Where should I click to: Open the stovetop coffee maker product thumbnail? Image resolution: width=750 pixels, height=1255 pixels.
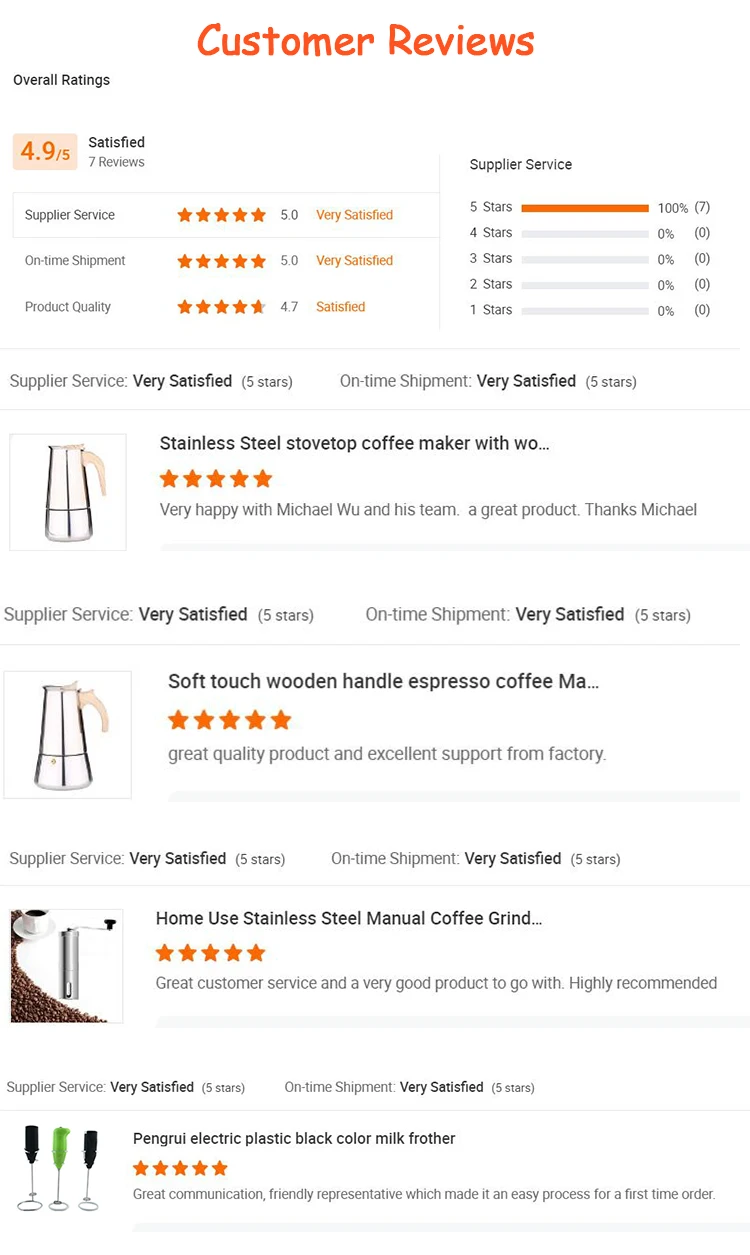68,492
